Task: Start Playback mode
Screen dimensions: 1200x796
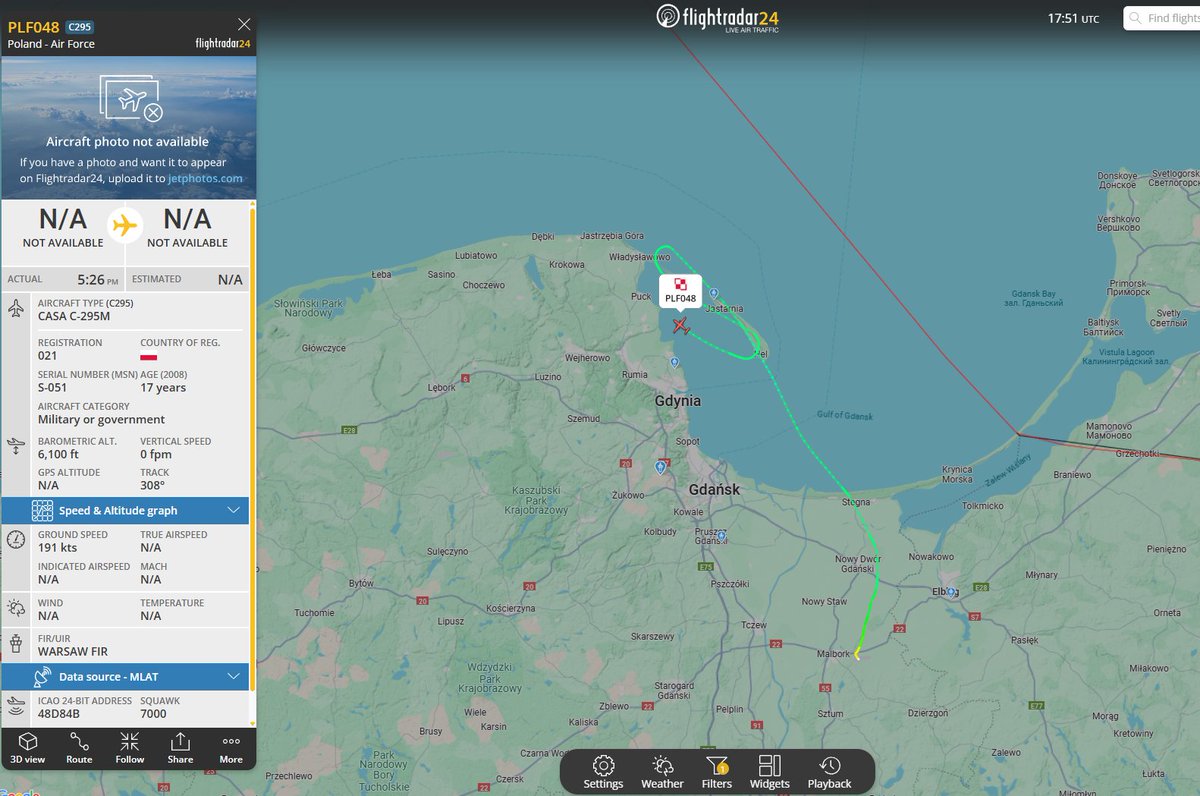Action: [x=829, y=772]
